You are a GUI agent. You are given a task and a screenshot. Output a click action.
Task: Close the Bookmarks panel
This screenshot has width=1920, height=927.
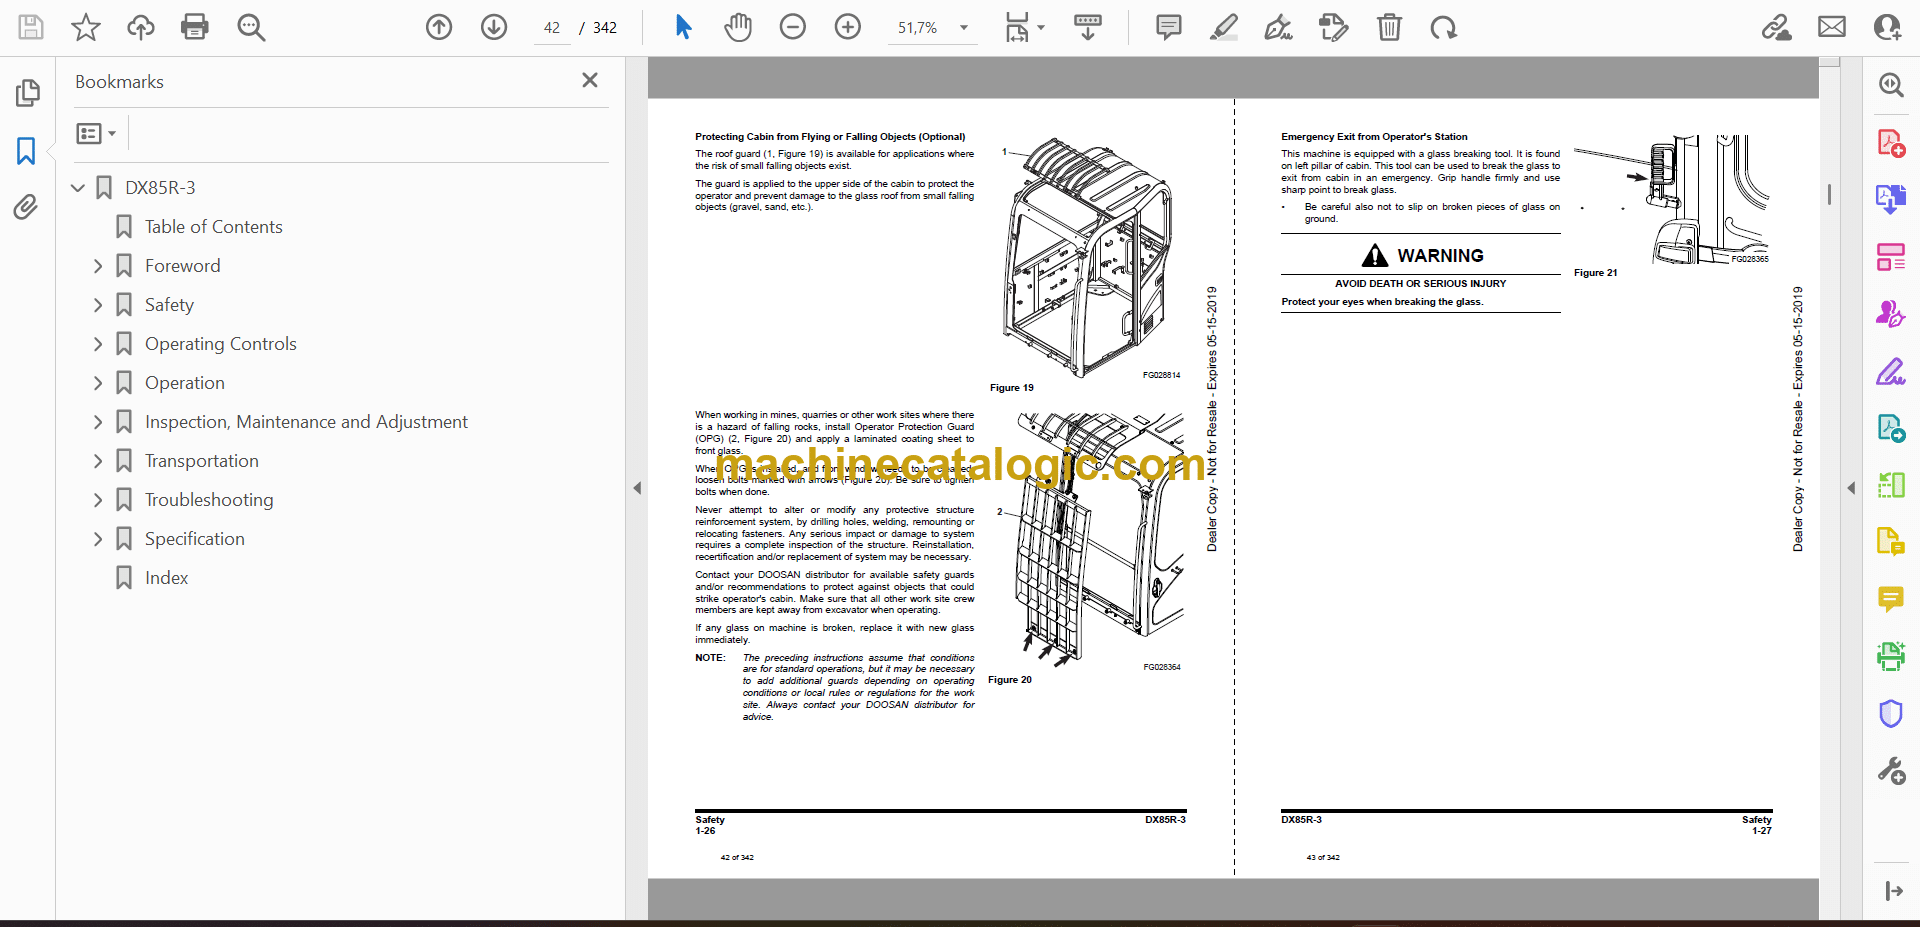click(x=590, y=80)
